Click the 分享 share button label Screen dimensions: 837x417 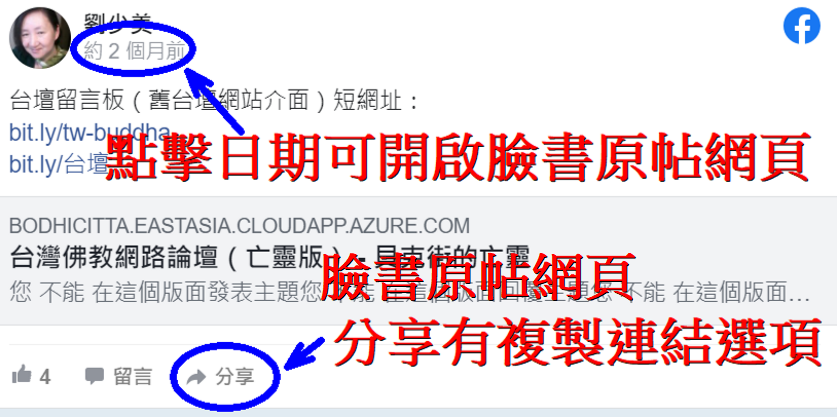[235, 377]
